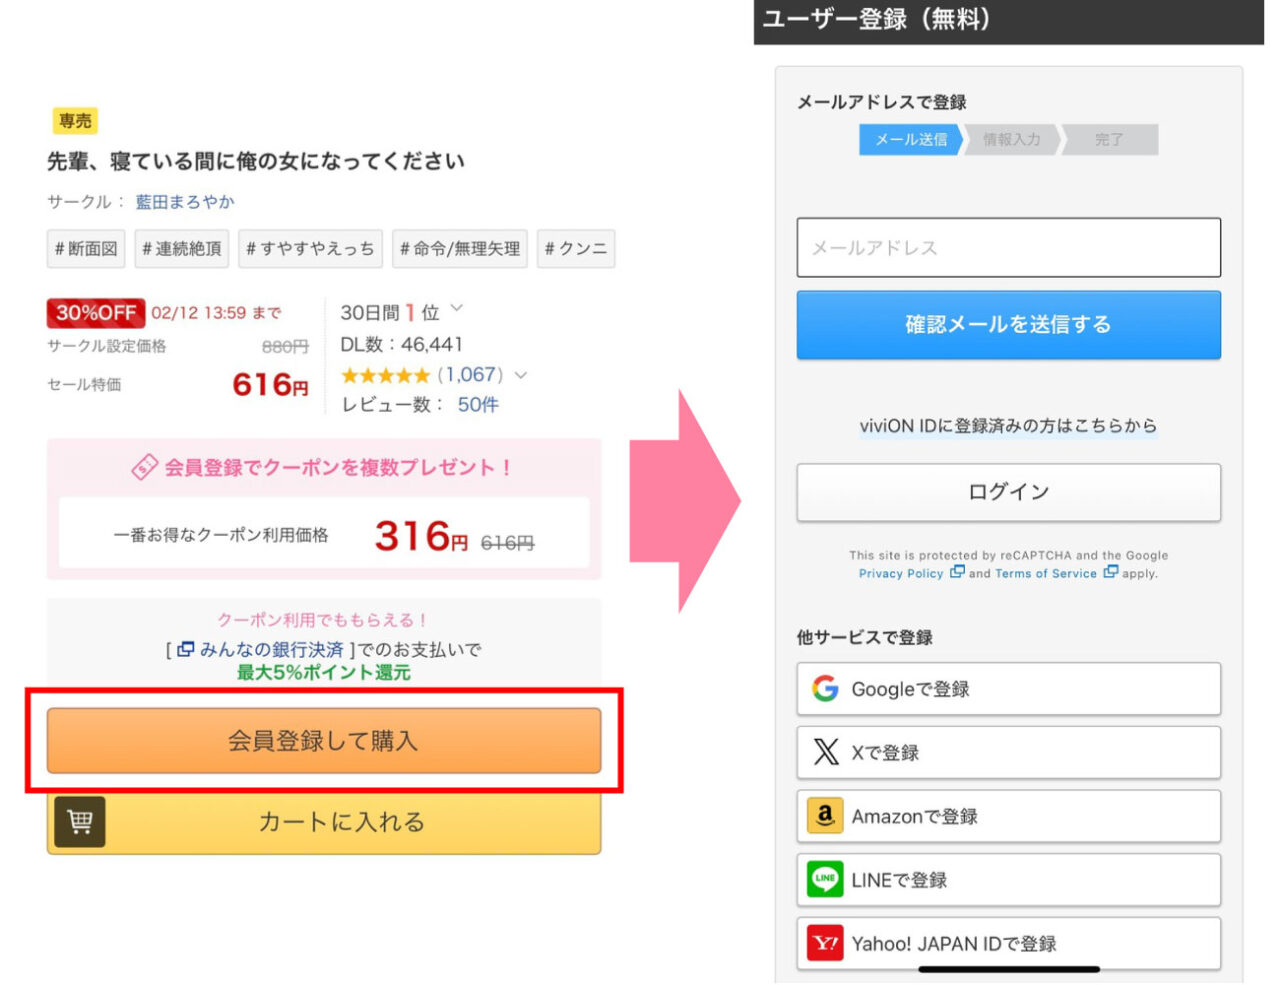The image size is (1280, 985).
Task: Click the Yahoo! JAPAN logo icon
Action: pyautogui.click(x=825, y=943)
